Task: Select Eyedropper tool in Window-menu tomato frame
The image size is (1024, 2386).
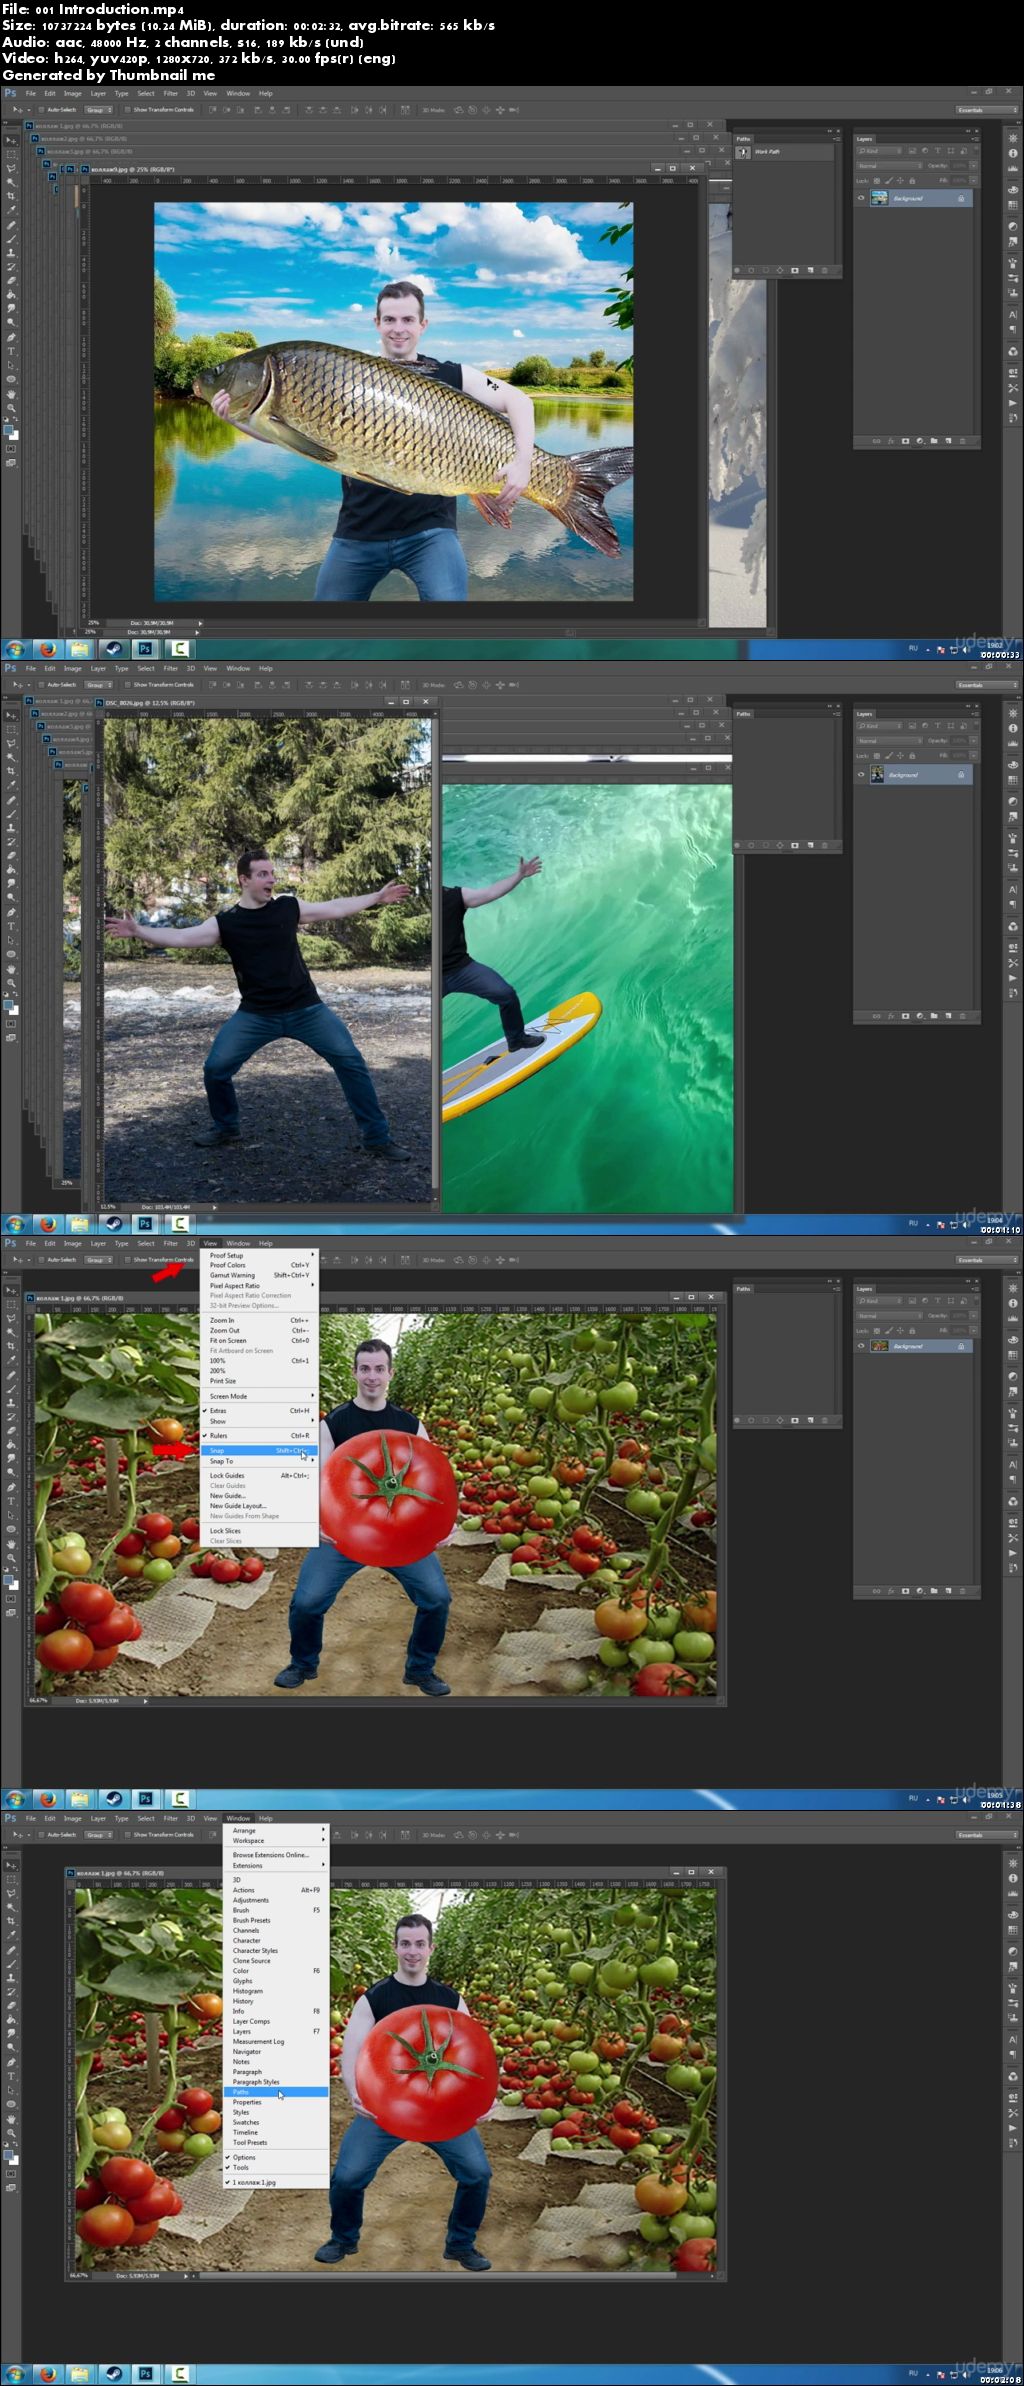Action: click(x=12, y=1935)
